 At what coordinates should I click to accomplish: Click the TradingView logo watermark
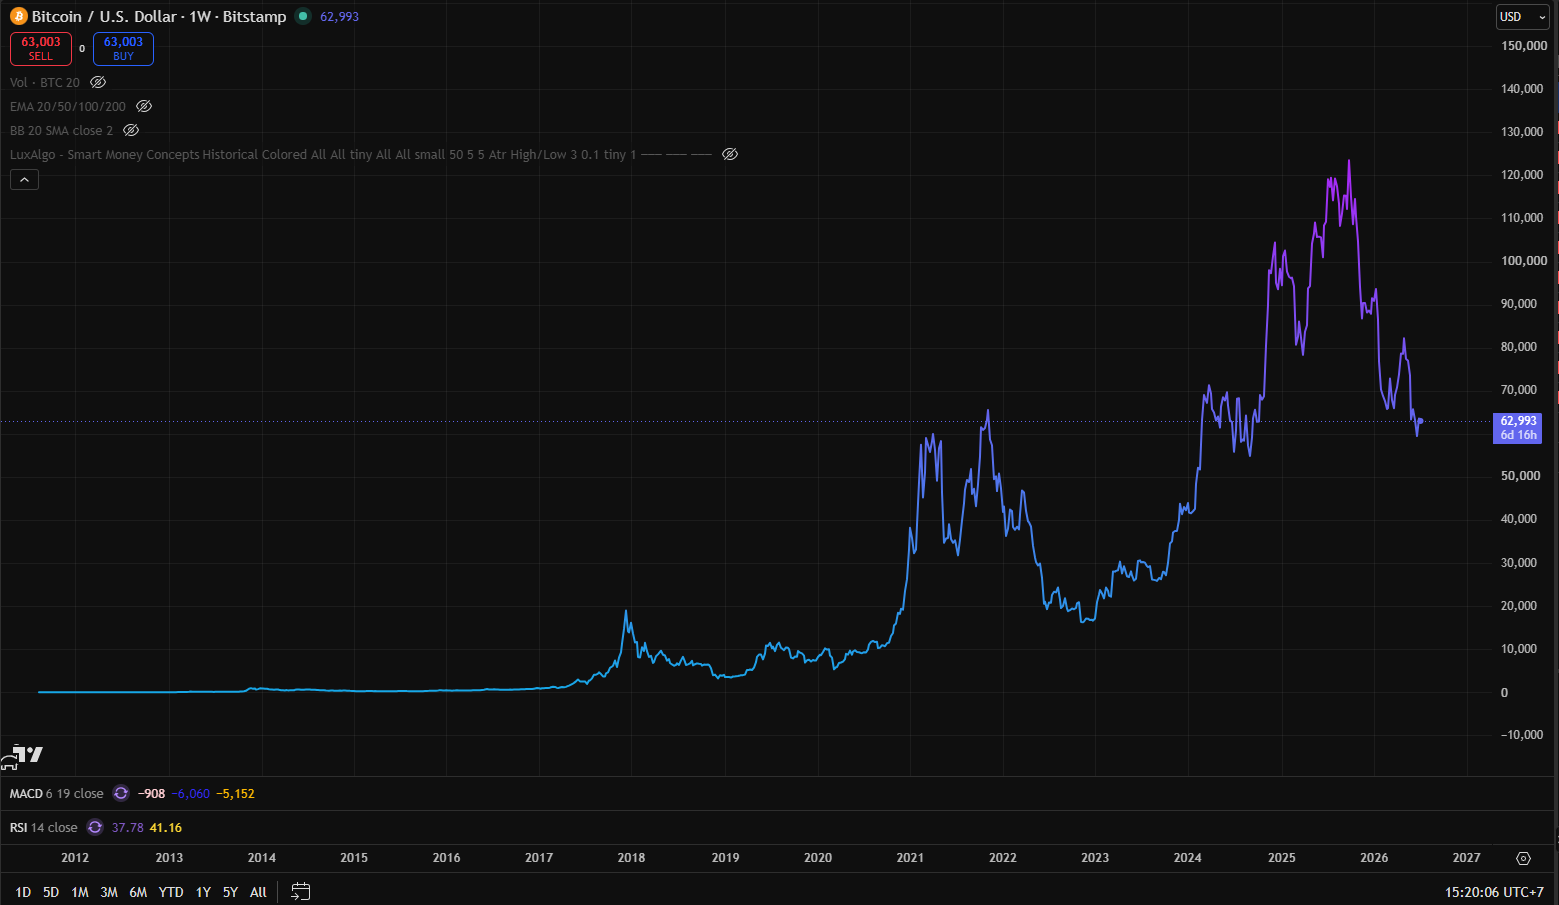click(23, 757)
